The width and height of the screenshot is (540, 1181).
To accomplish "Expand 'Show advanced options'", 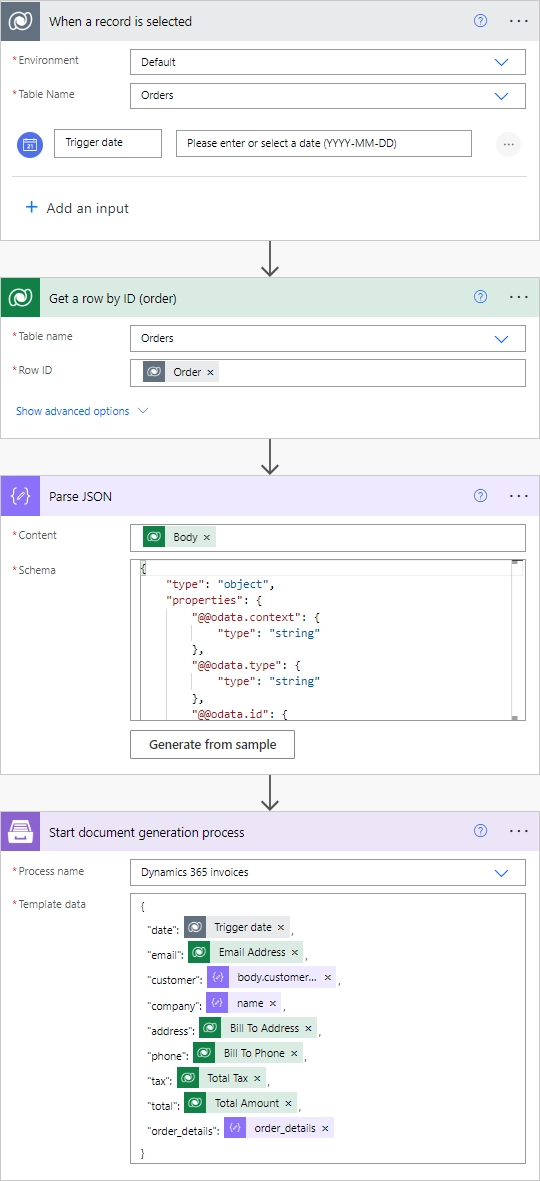I will pos(82,411).
